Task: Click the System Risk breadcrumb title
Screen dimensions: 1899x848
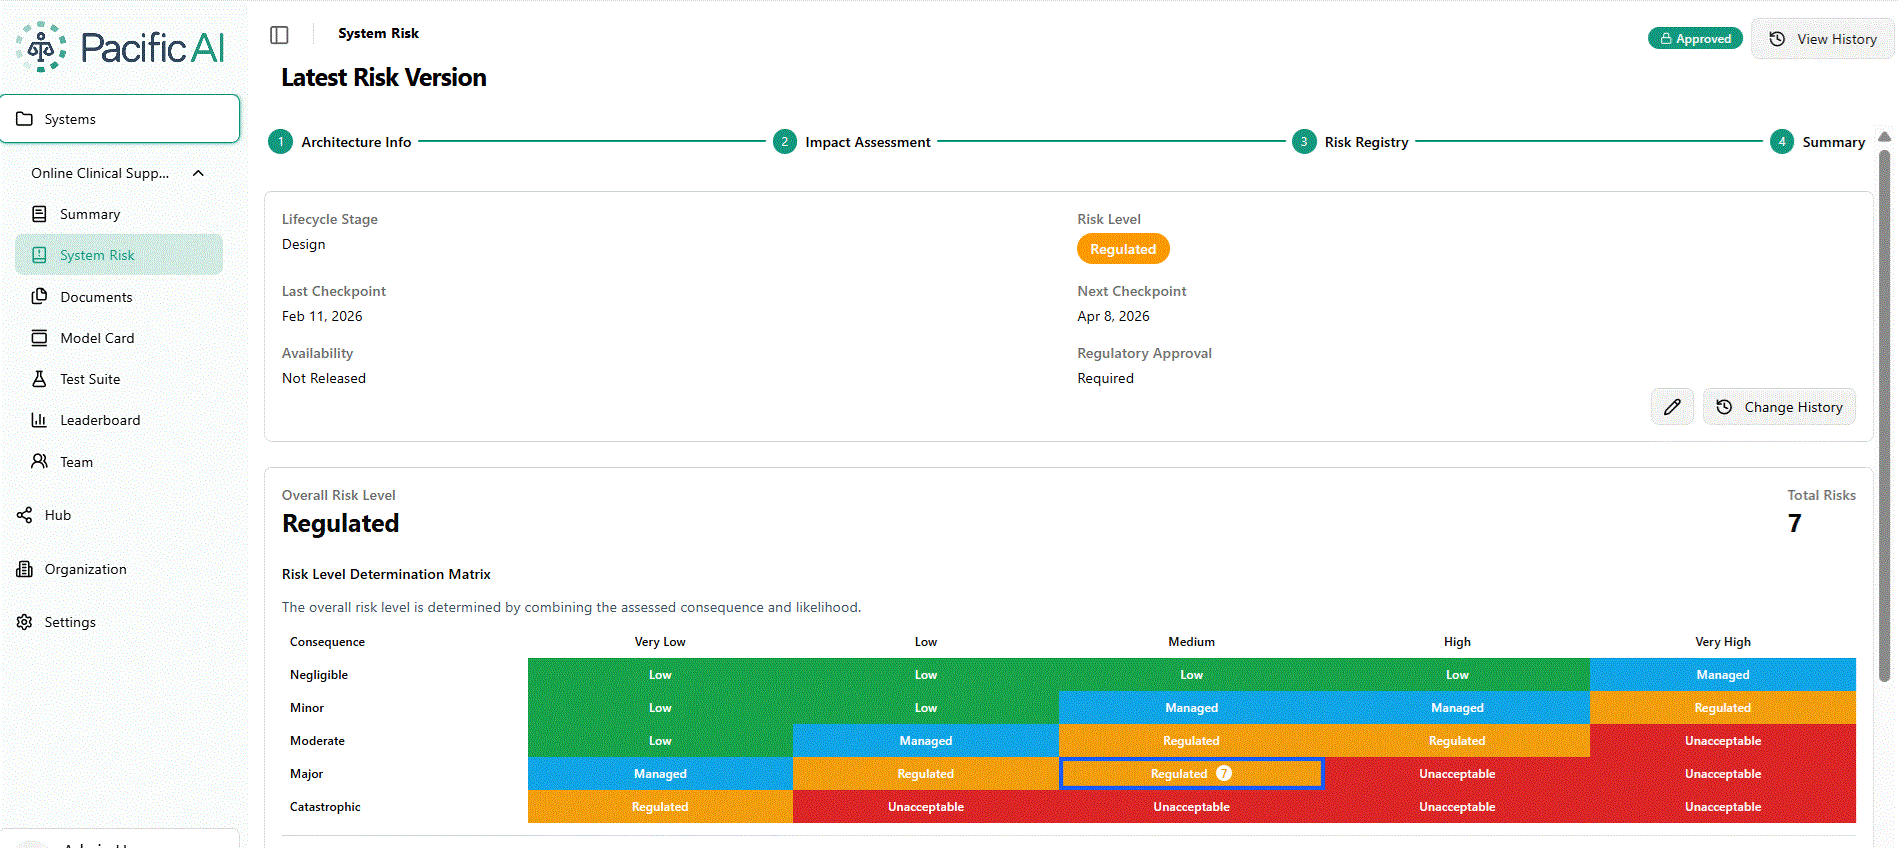Action: click(378, 33)
